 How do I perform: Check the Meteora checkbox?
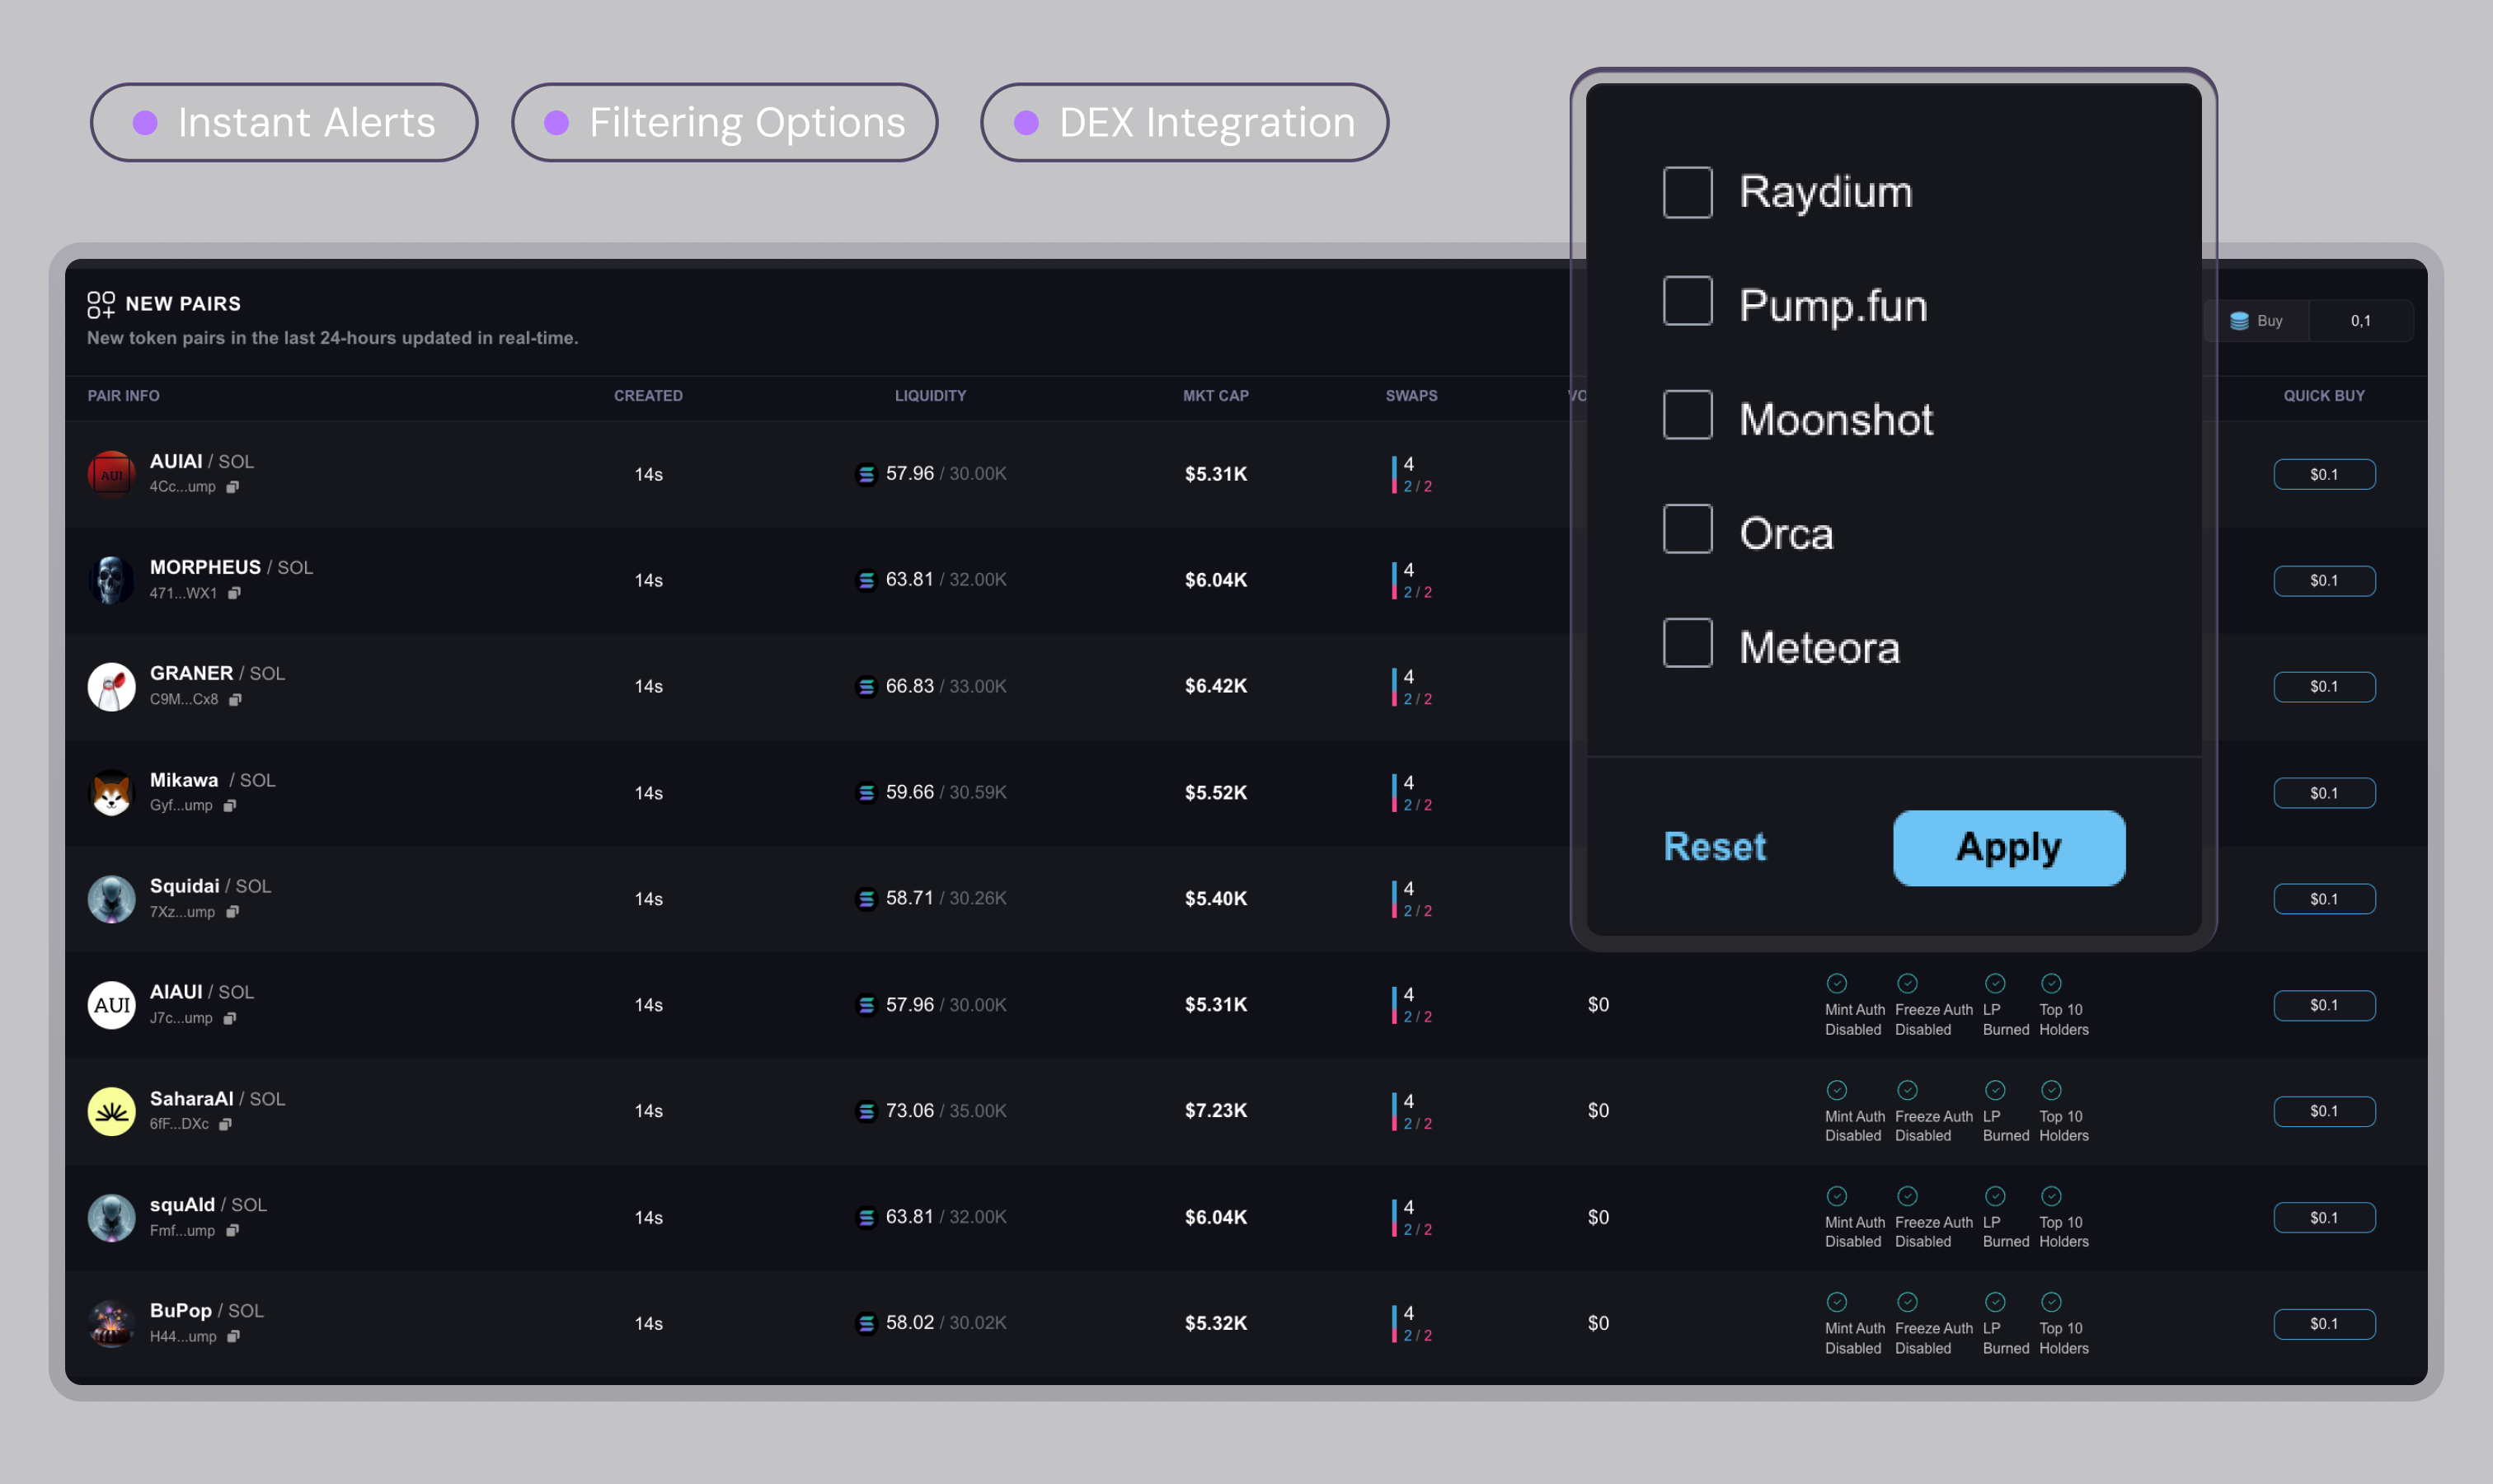pos(1687,643)
